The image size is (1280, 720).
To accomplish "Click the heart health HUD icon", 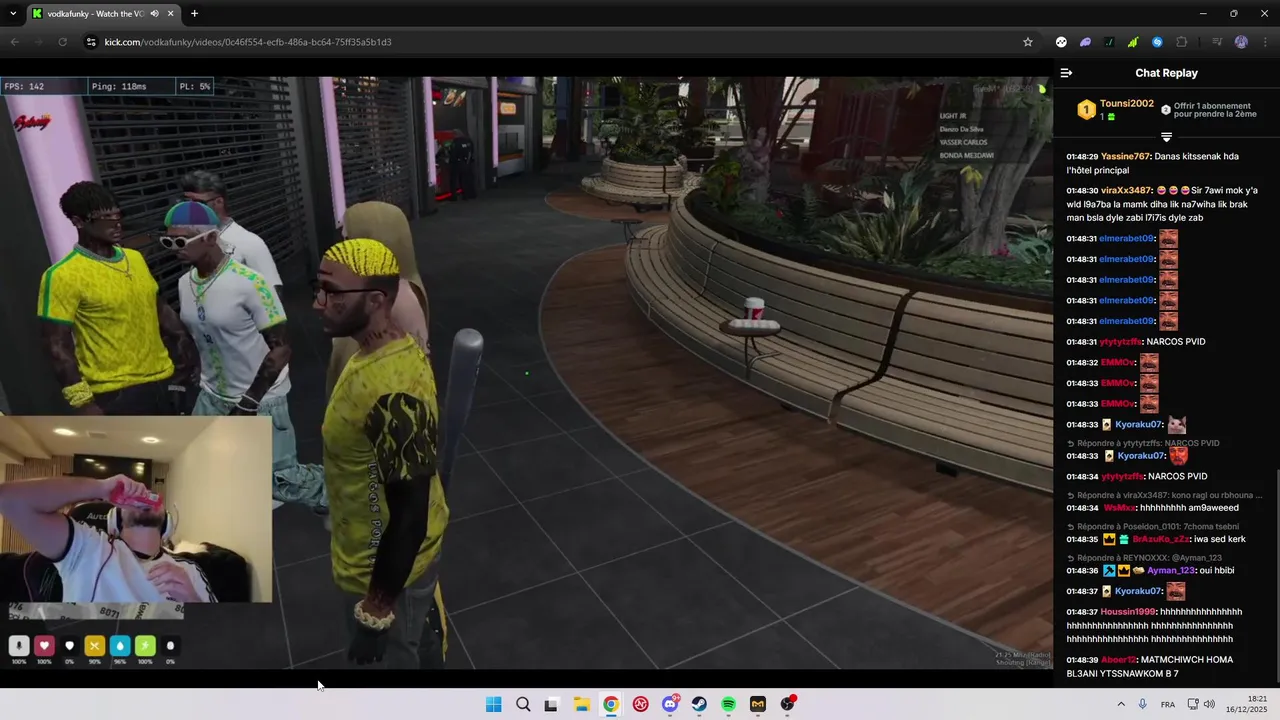I will [44, 646].
